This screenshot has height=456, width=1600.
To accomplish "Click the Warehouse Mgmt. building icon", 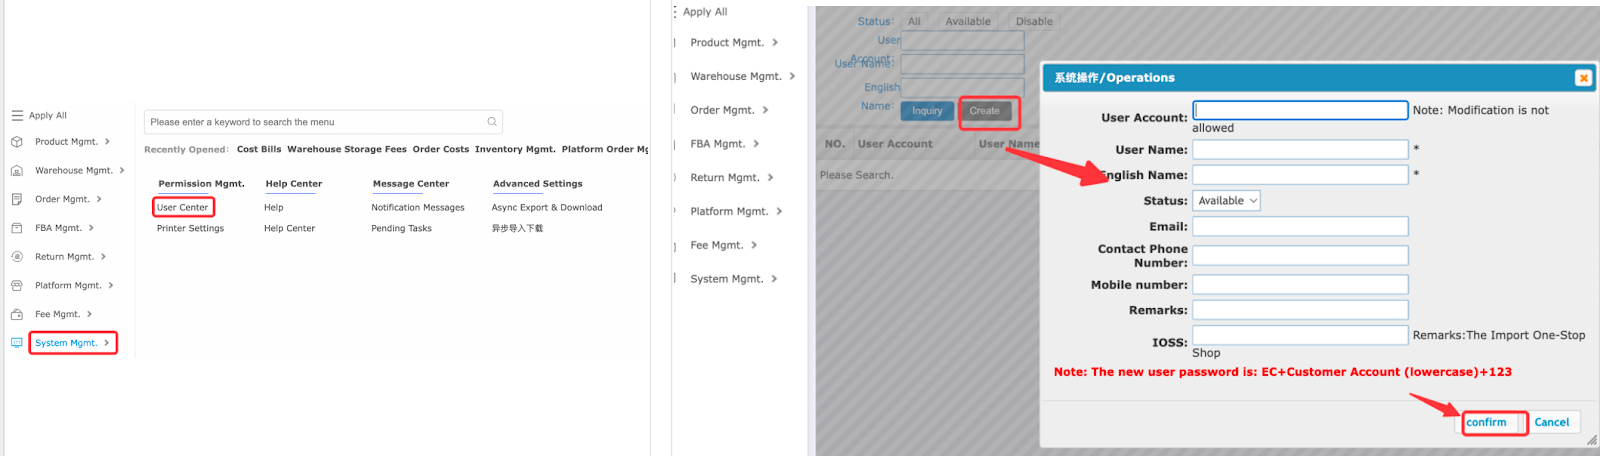I will point(17,171).
